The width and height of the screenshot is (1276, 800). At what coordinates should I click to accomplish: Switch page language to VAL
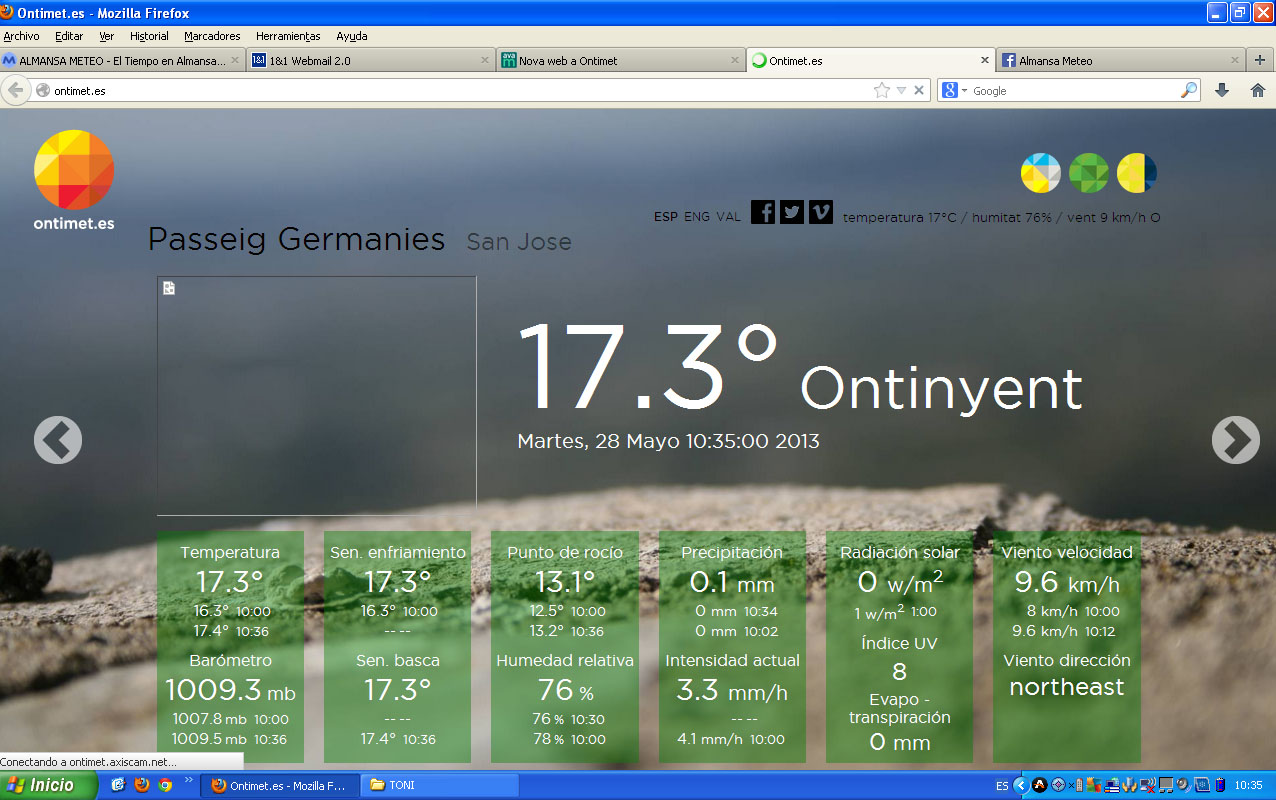728,217
